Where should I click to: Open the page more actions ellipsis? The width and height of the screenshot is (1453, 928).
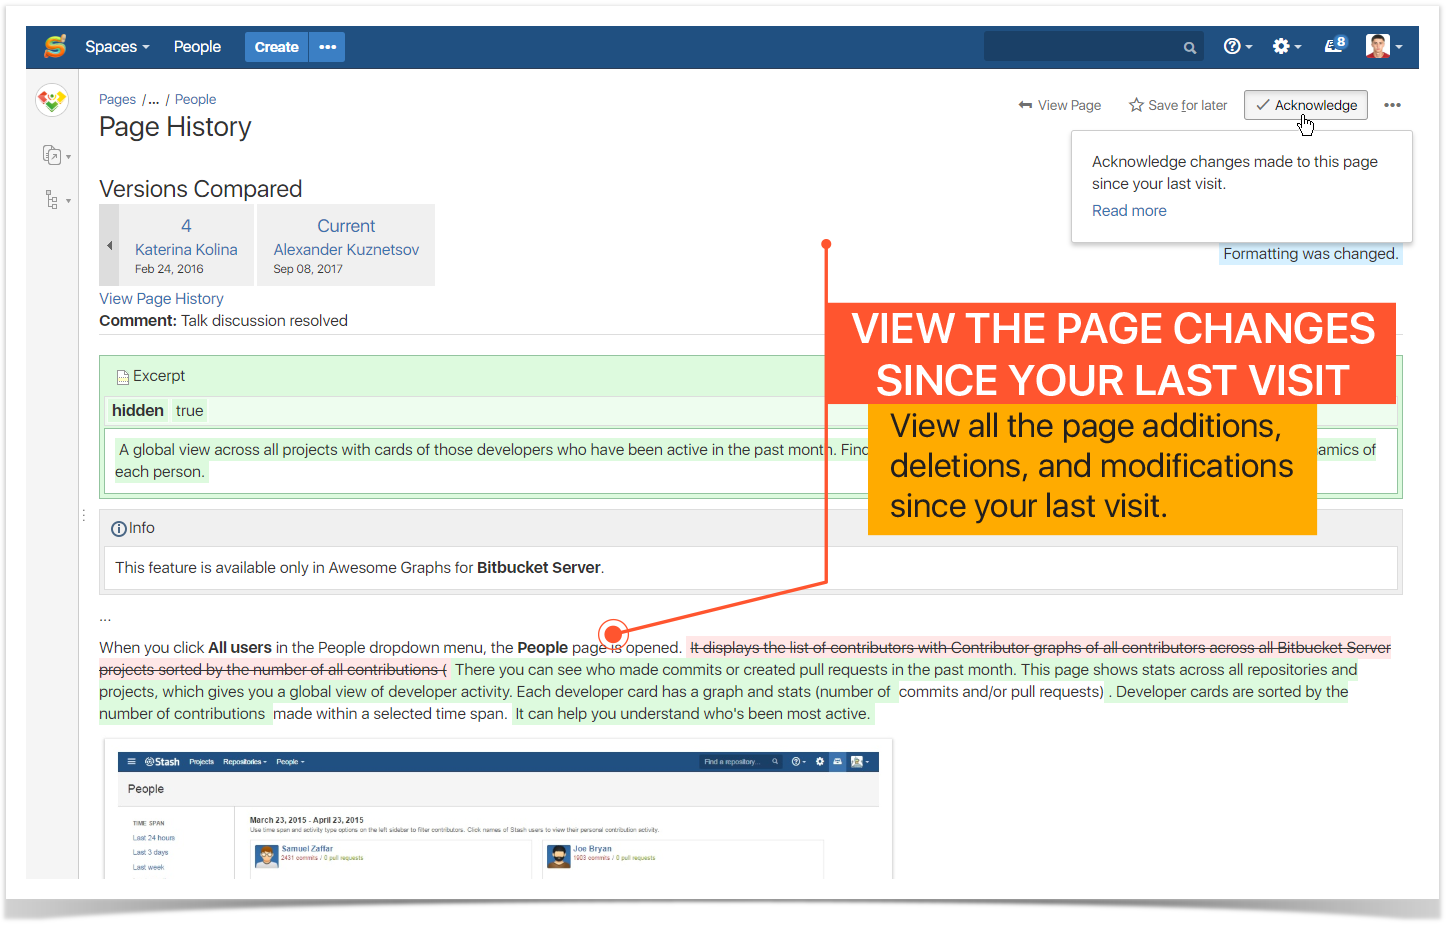click(x=1392, y=105)
